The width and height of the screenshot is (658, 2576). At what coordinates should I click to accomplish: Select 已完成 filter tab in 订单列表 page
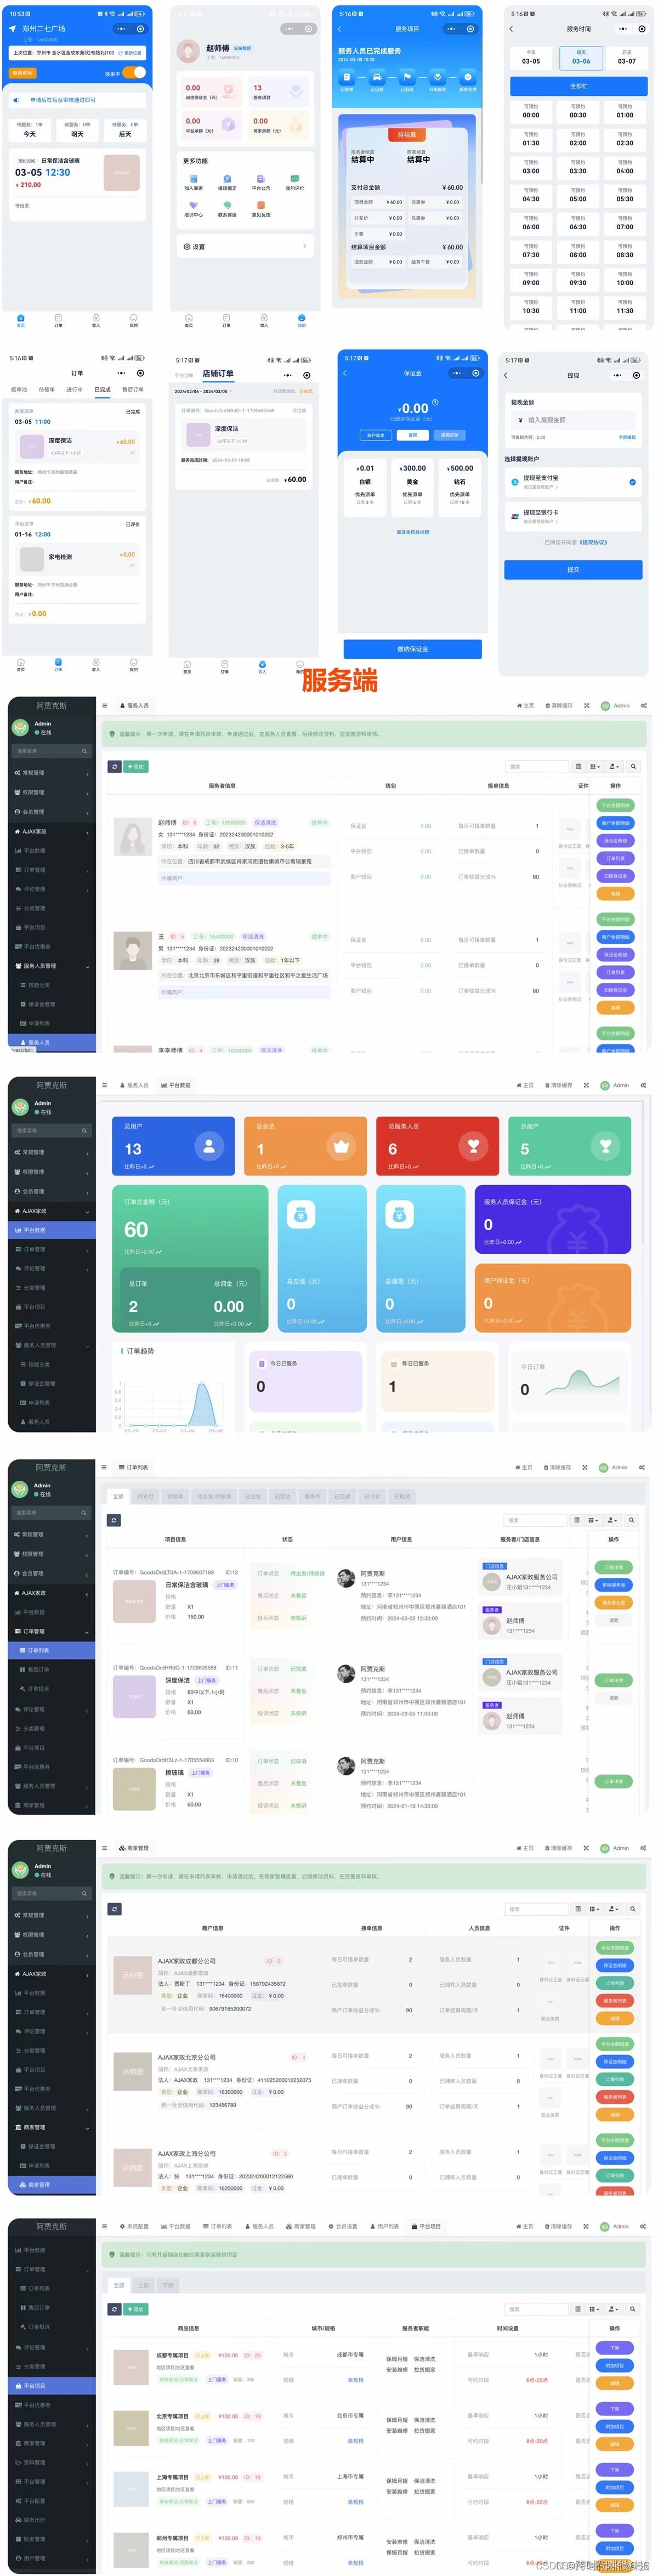(x=342, y=1496)
